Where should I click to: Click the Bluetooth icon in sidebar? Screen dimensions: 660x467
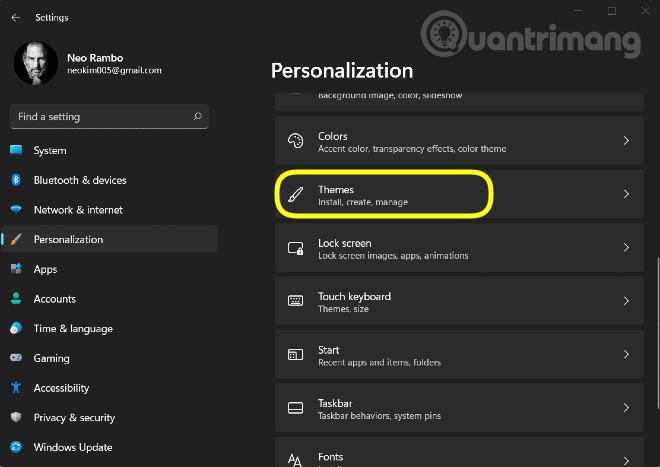16,180
